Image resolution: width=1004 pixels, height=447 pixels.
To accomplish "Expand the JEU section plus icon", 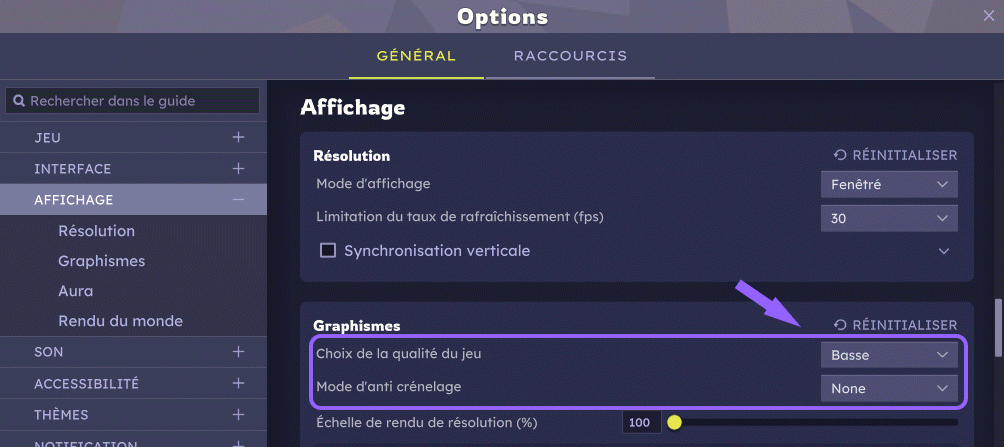I will (x=238, y=137).
